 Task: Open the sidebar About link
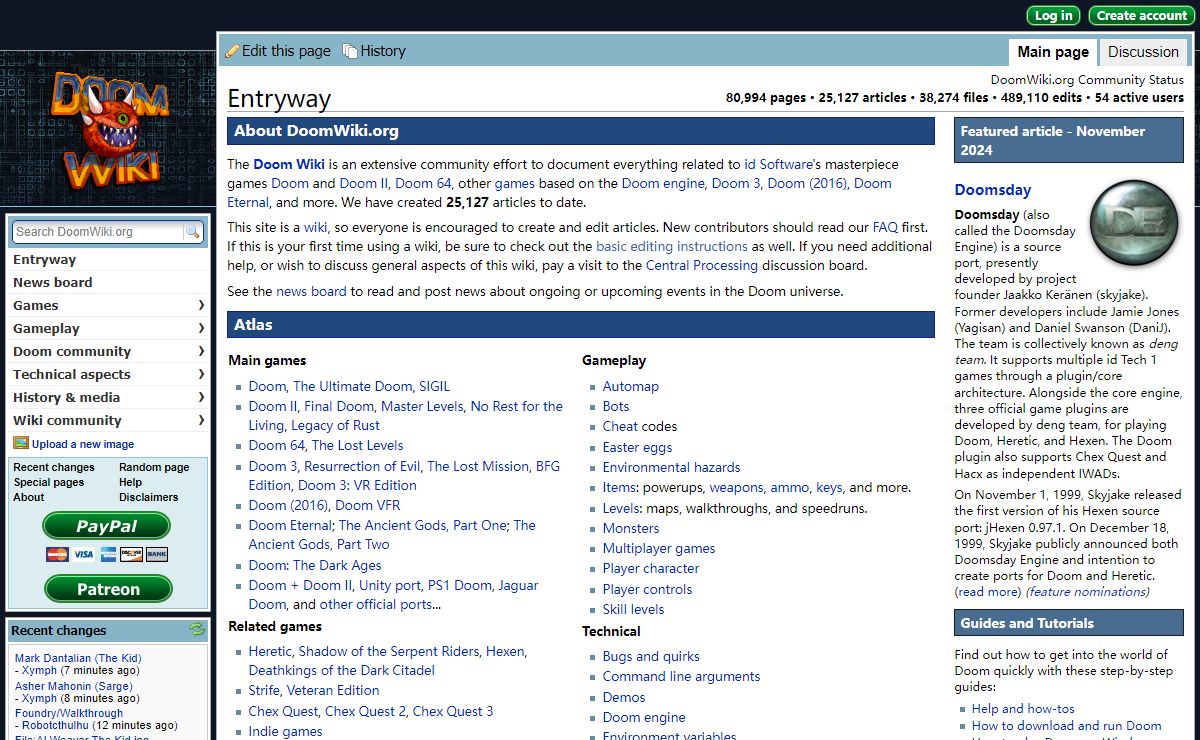click(29, 497)
